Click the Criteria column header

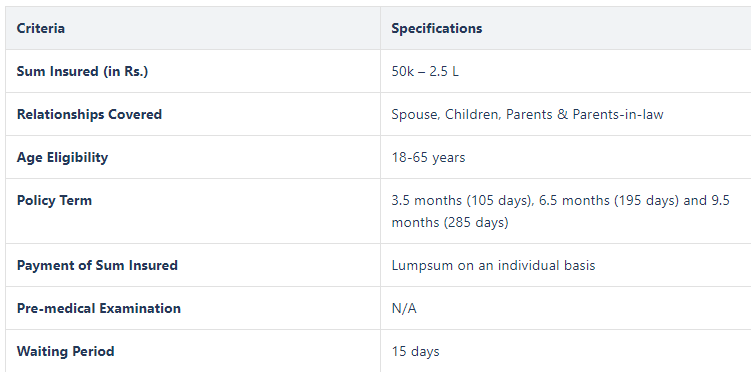click(41, 28)
